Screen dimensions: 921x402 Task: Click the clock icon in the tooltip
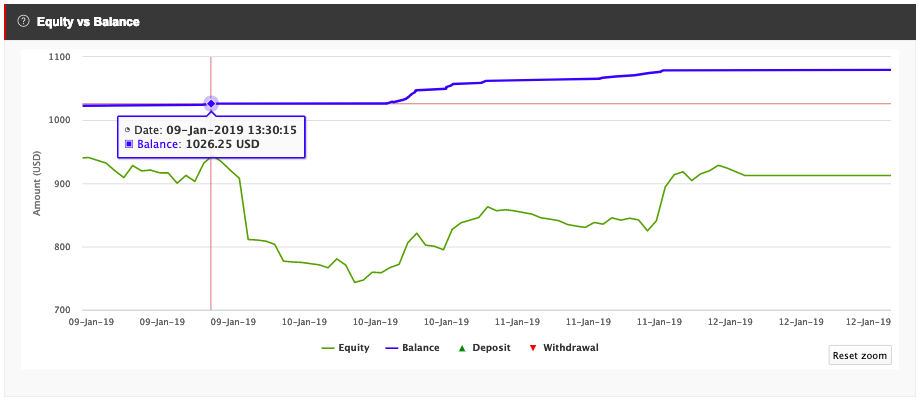pyautogui.click(x=127, y=130)
